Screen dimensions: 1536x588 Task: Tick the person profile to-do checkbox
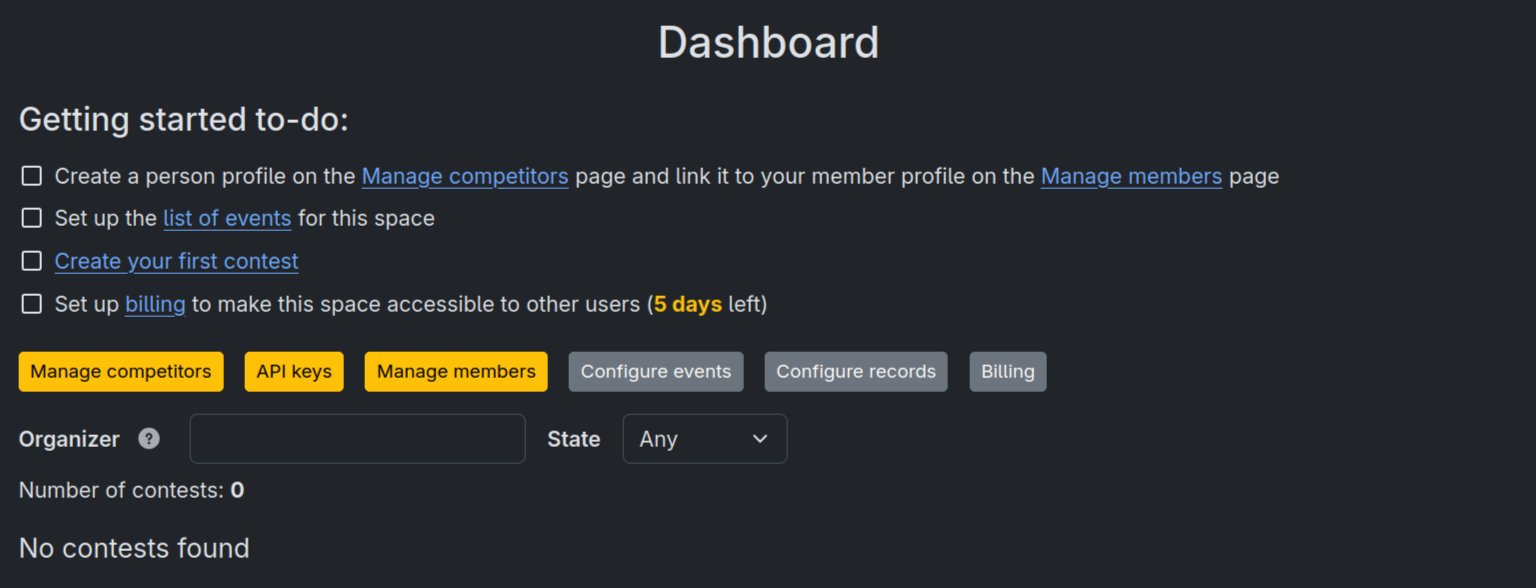[x=32, y=176]
